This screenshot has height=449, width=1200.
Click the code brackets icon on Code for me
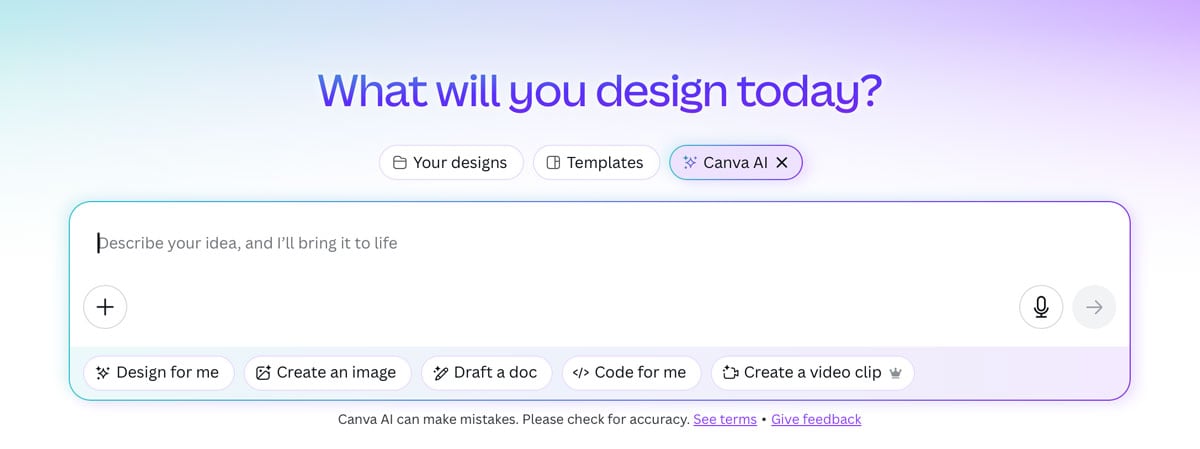click(x=580, y=373)
